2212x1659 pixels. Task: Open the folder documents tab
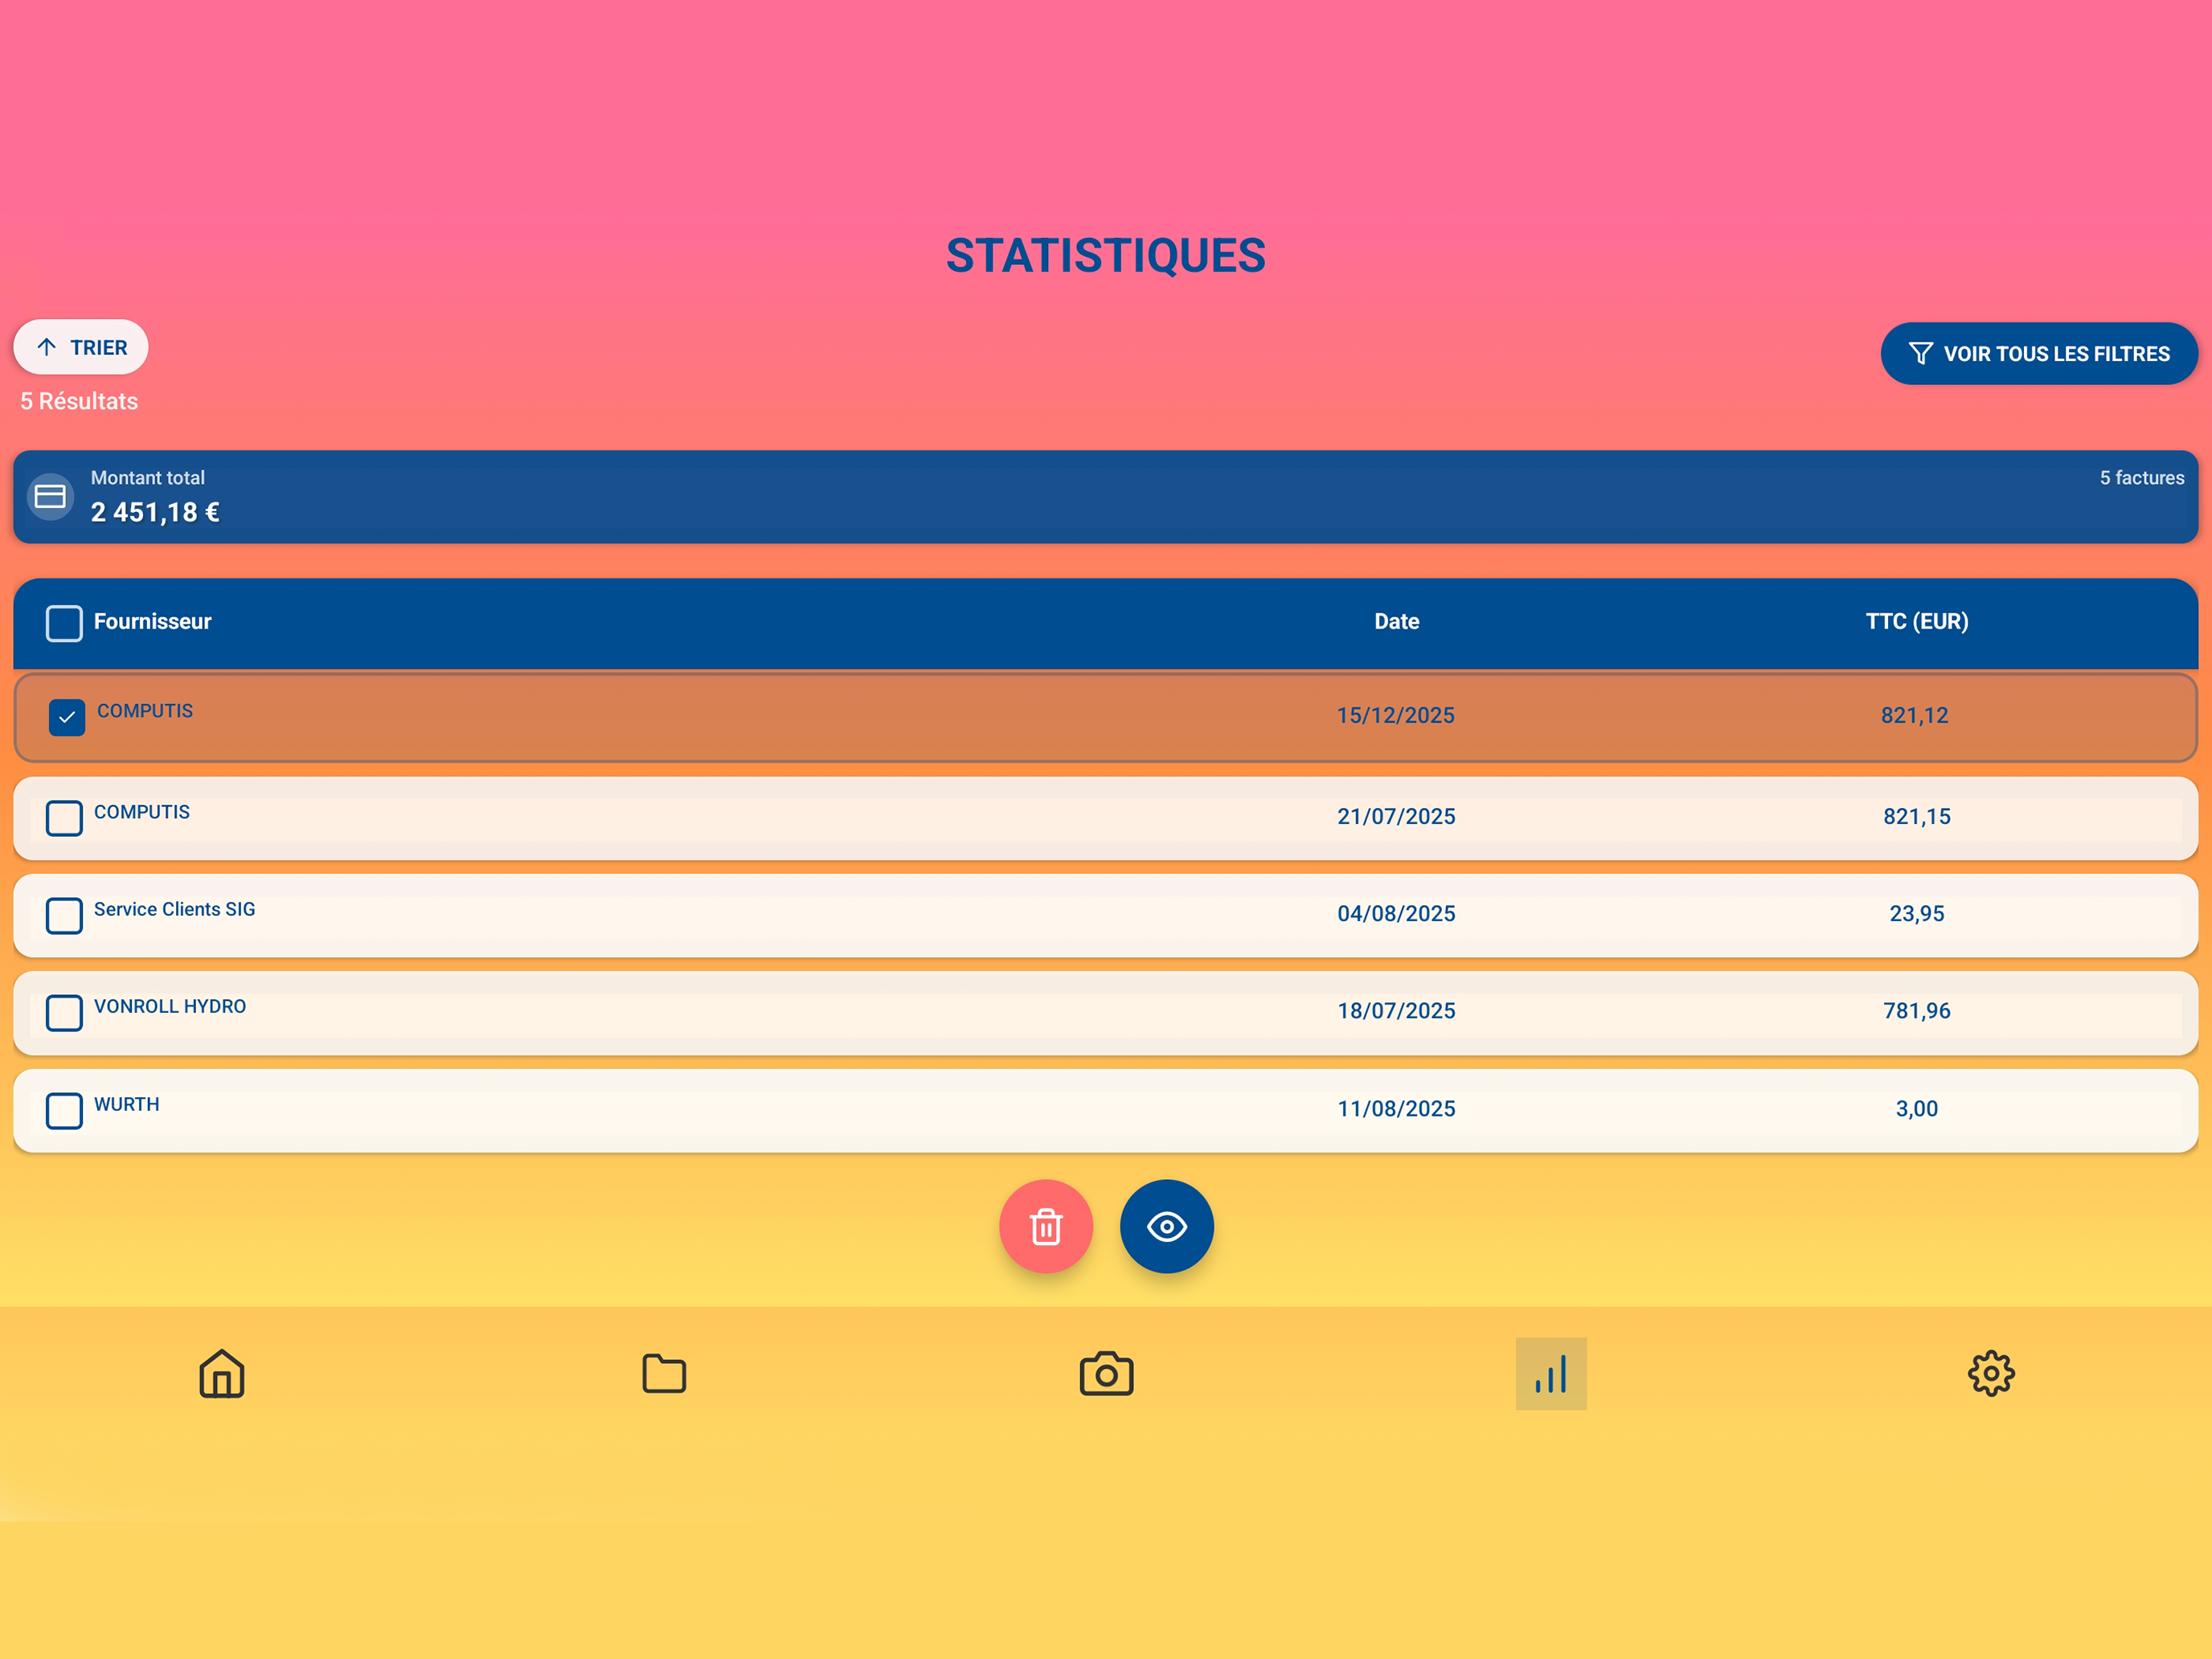[x=664, y=1373]
